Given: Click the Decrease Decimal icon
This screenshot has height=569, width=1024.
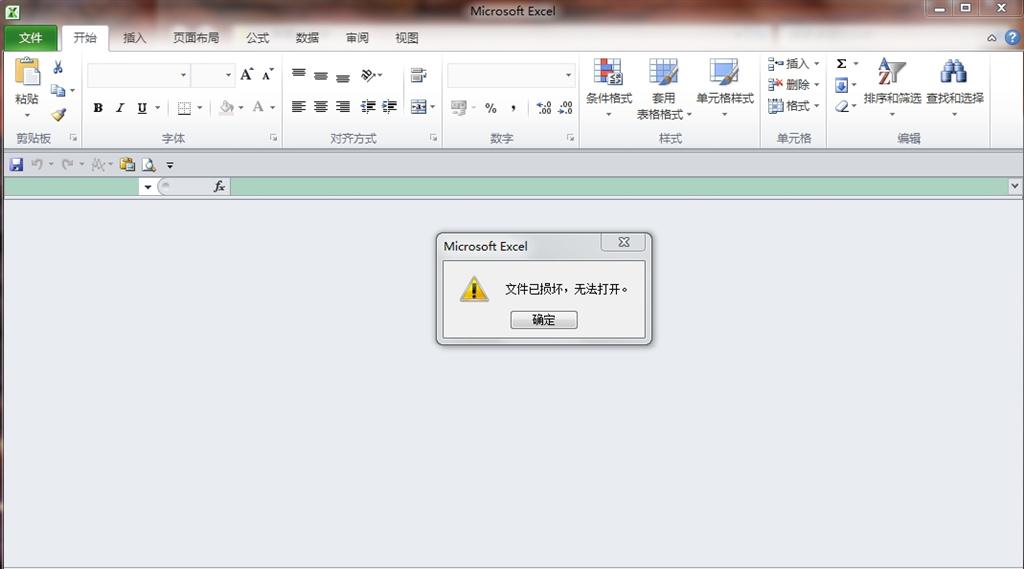Looking at the screenshot, I should (566, 108).
